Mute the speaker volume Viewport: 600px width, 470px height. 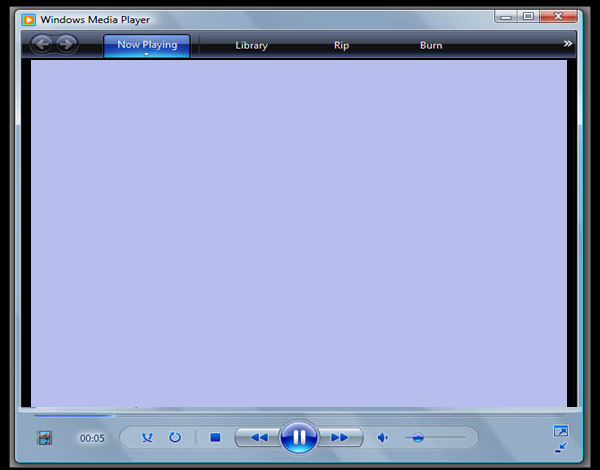[382, 437]
